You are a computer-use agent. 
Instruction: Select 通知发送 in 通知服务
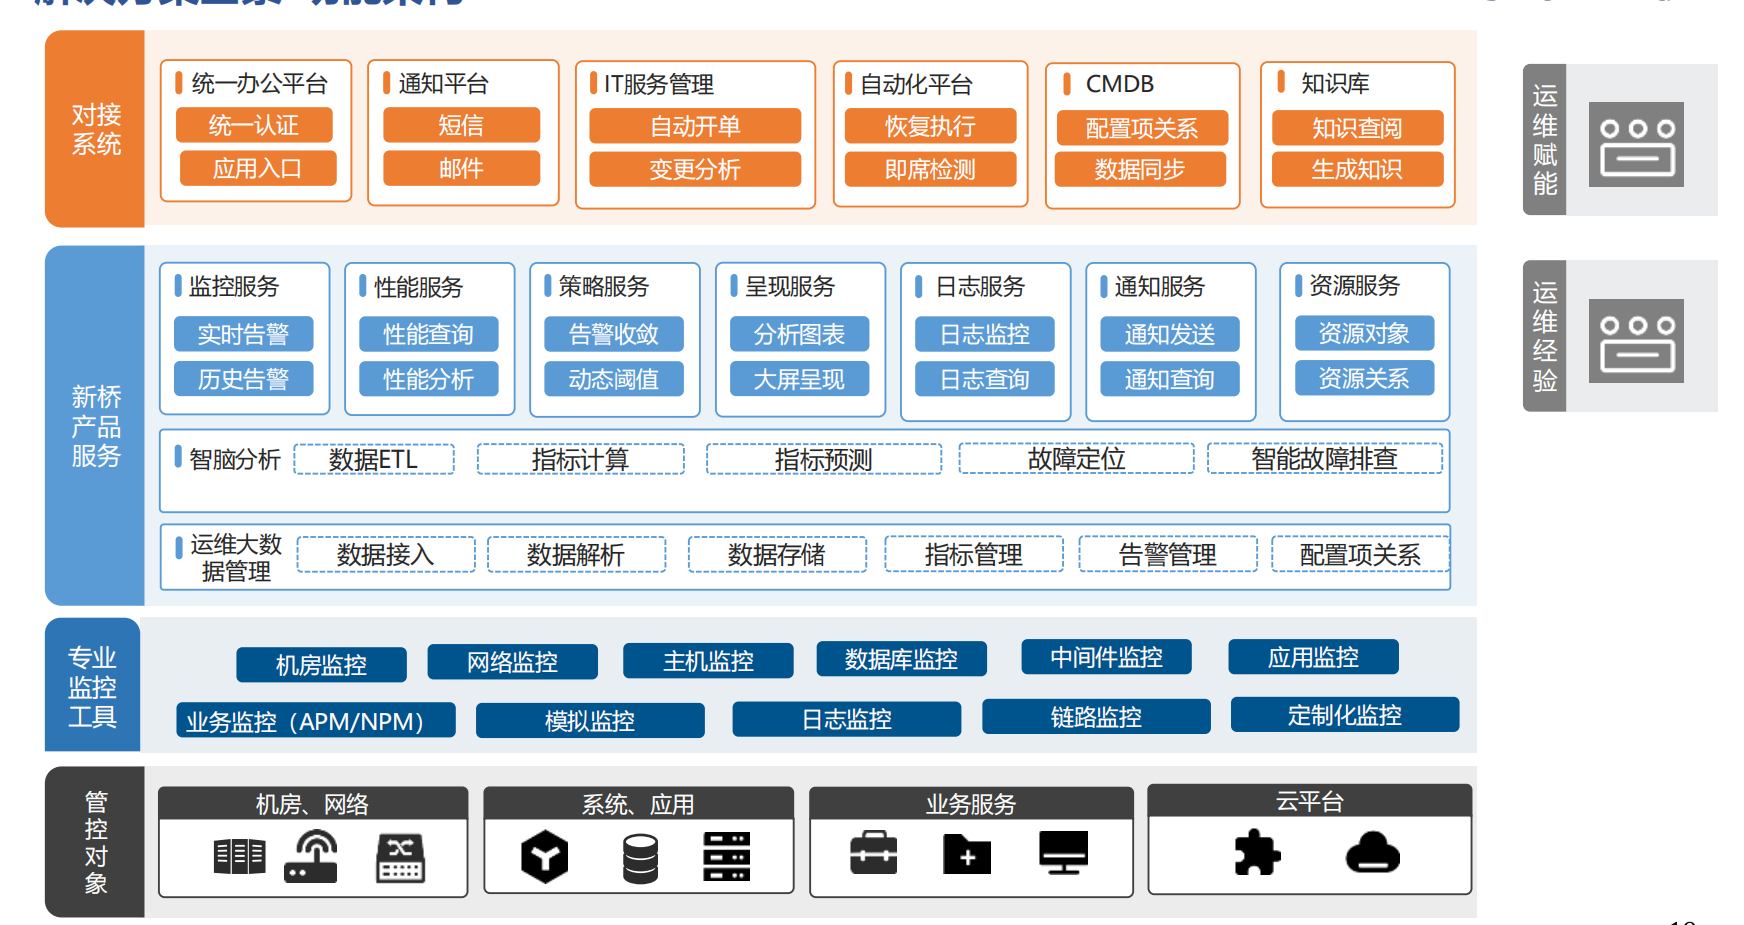click(1170, 334)
